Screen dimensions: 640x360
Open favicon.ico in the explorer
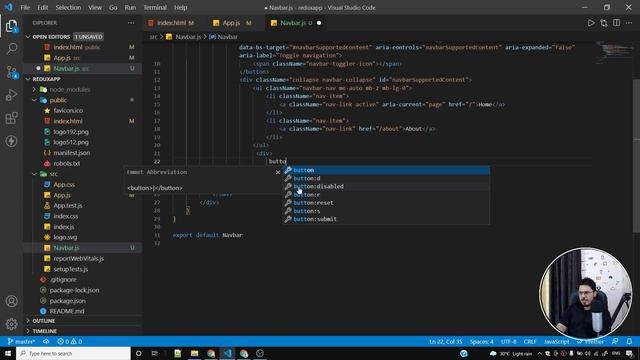click(68, 111)
